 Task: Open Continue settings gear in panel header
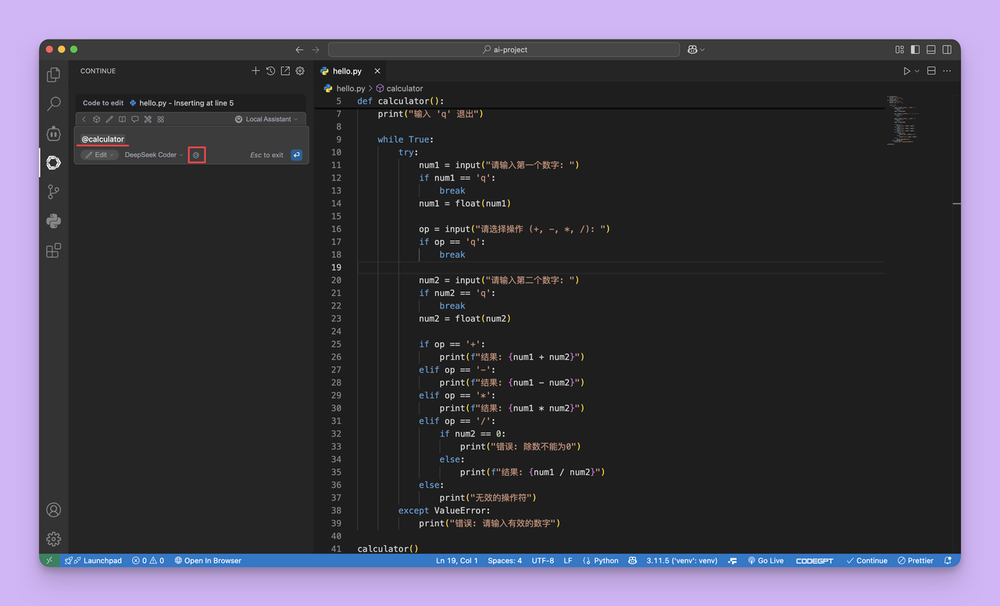tap(299, 71)
